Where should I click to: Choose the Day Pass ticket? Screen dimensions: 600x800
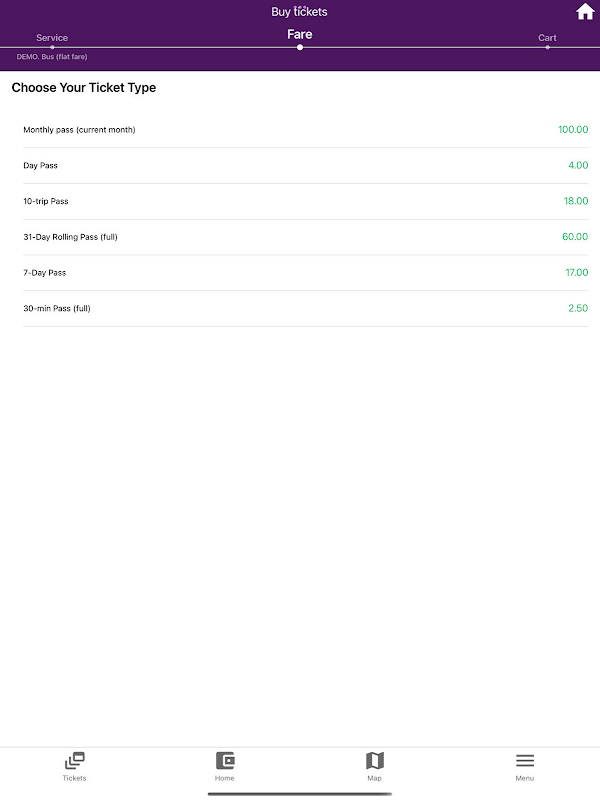coord(306,165)
